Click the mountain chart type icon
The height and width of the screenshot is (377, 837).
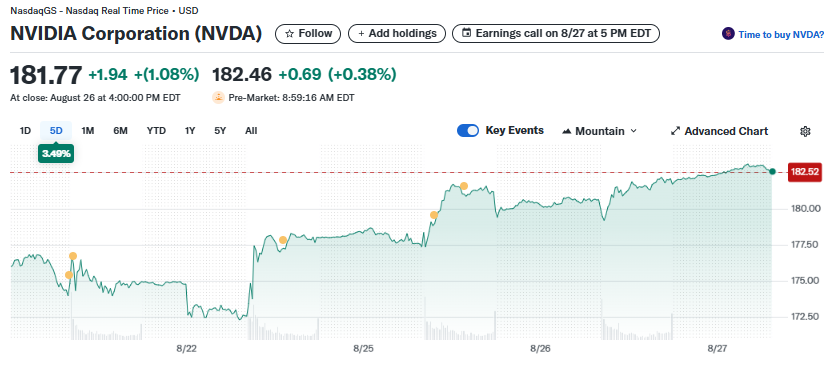(567, 131)
